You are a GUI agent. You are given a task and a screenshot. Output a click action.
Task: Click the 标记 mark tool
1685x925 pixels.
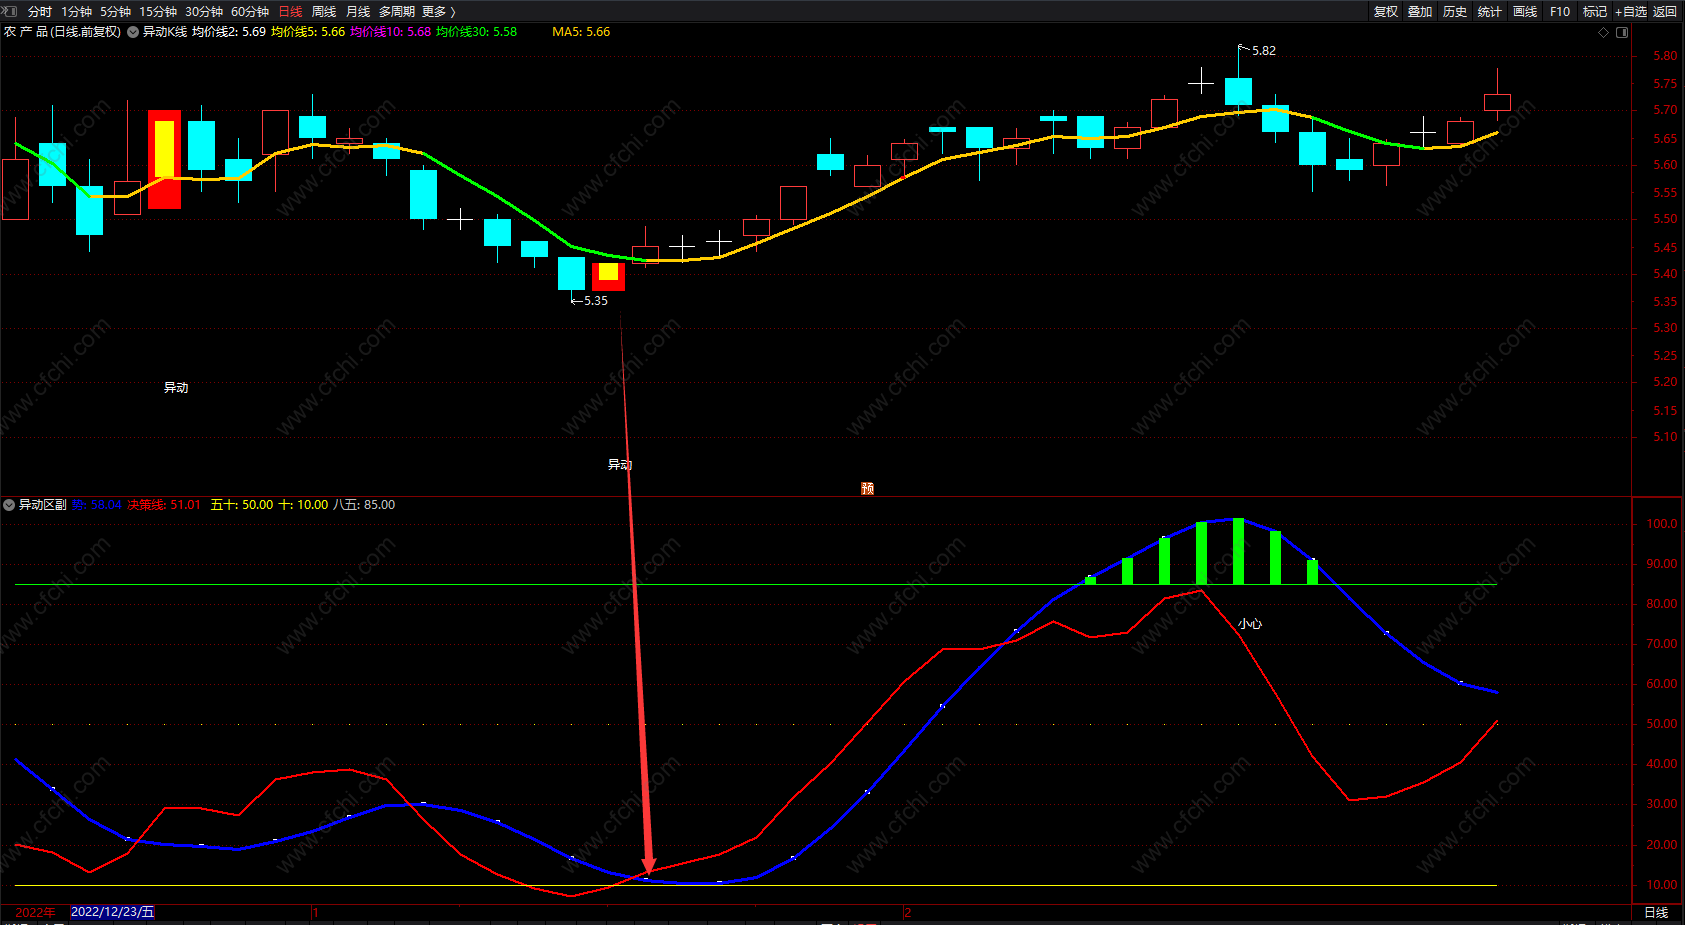[x=1595, y=11]
